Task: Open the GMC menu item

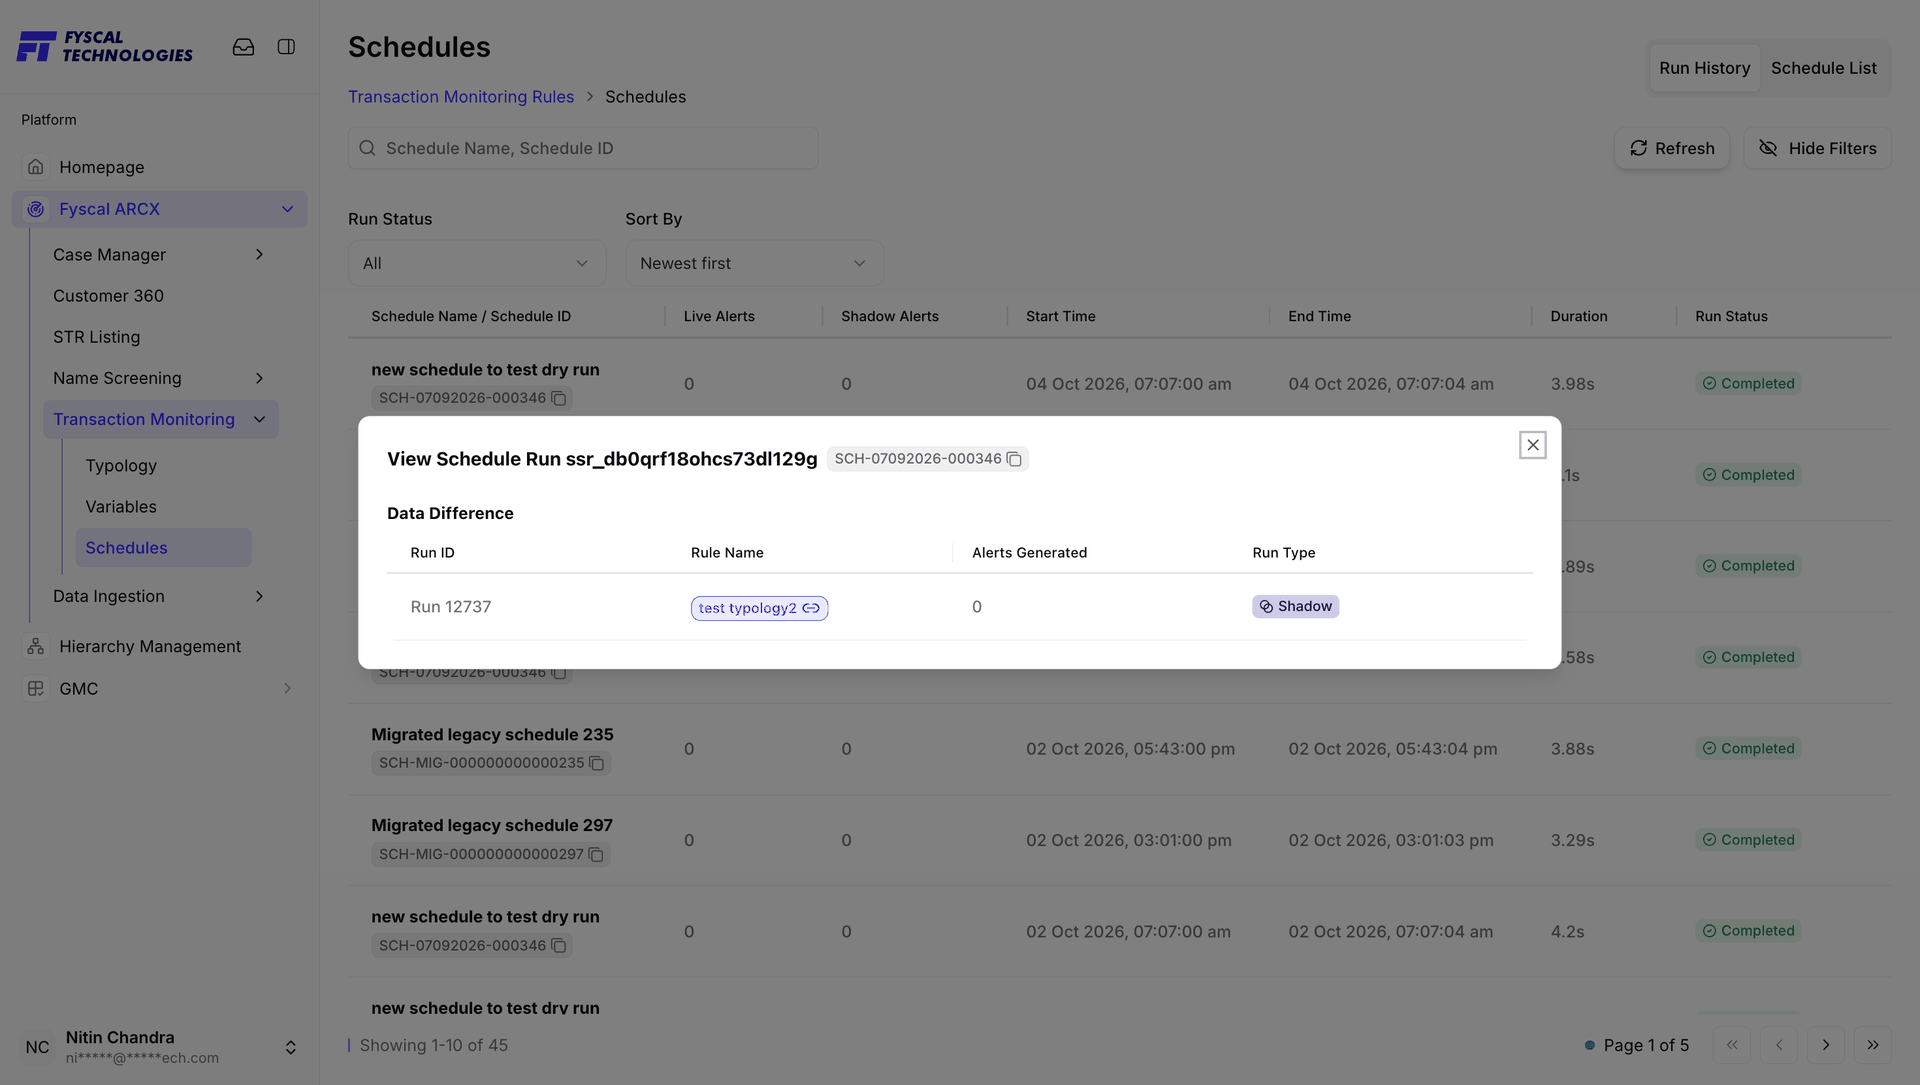Action: pos(79,689)
